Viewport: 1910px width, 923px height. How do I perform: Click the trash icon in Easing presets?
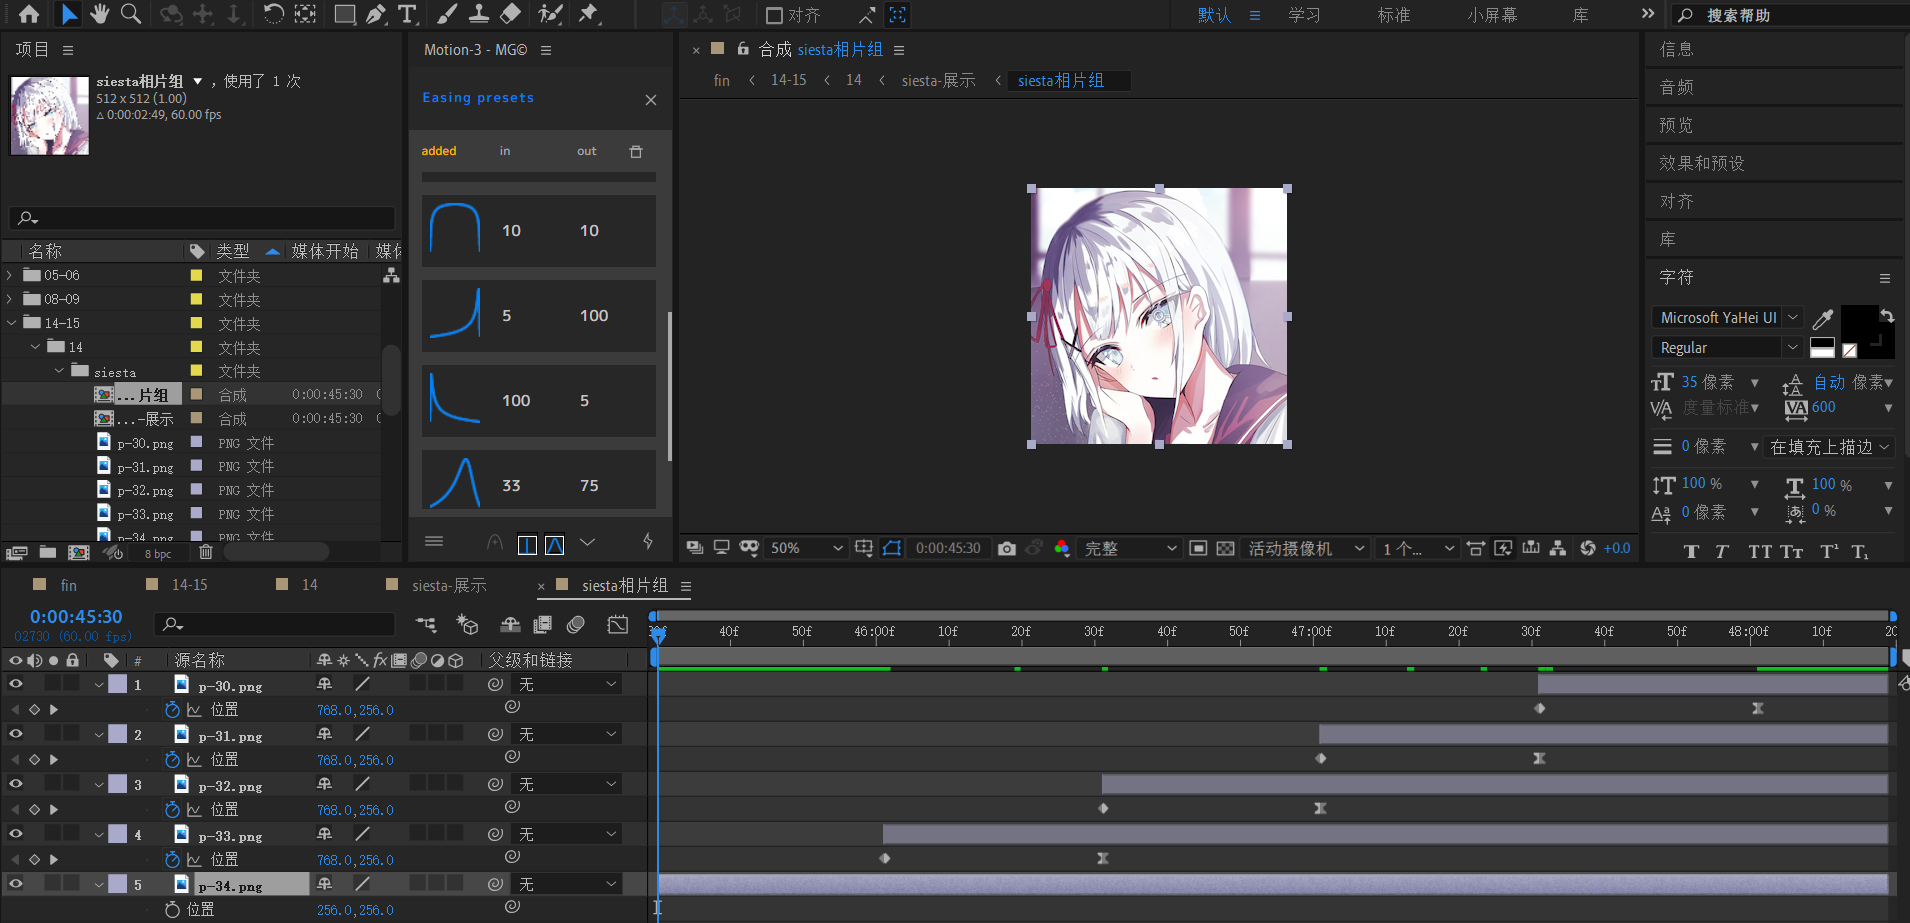click(x=636, y=151)
